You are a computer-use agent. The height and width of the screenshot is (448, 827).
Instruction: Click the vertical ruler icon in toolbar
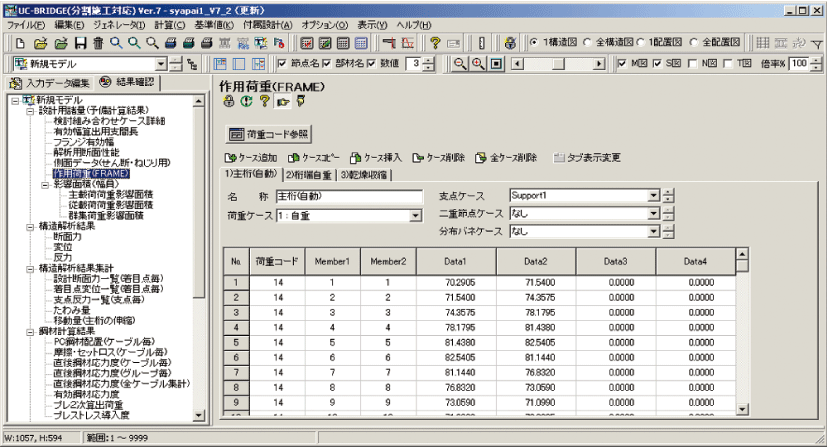481,43
